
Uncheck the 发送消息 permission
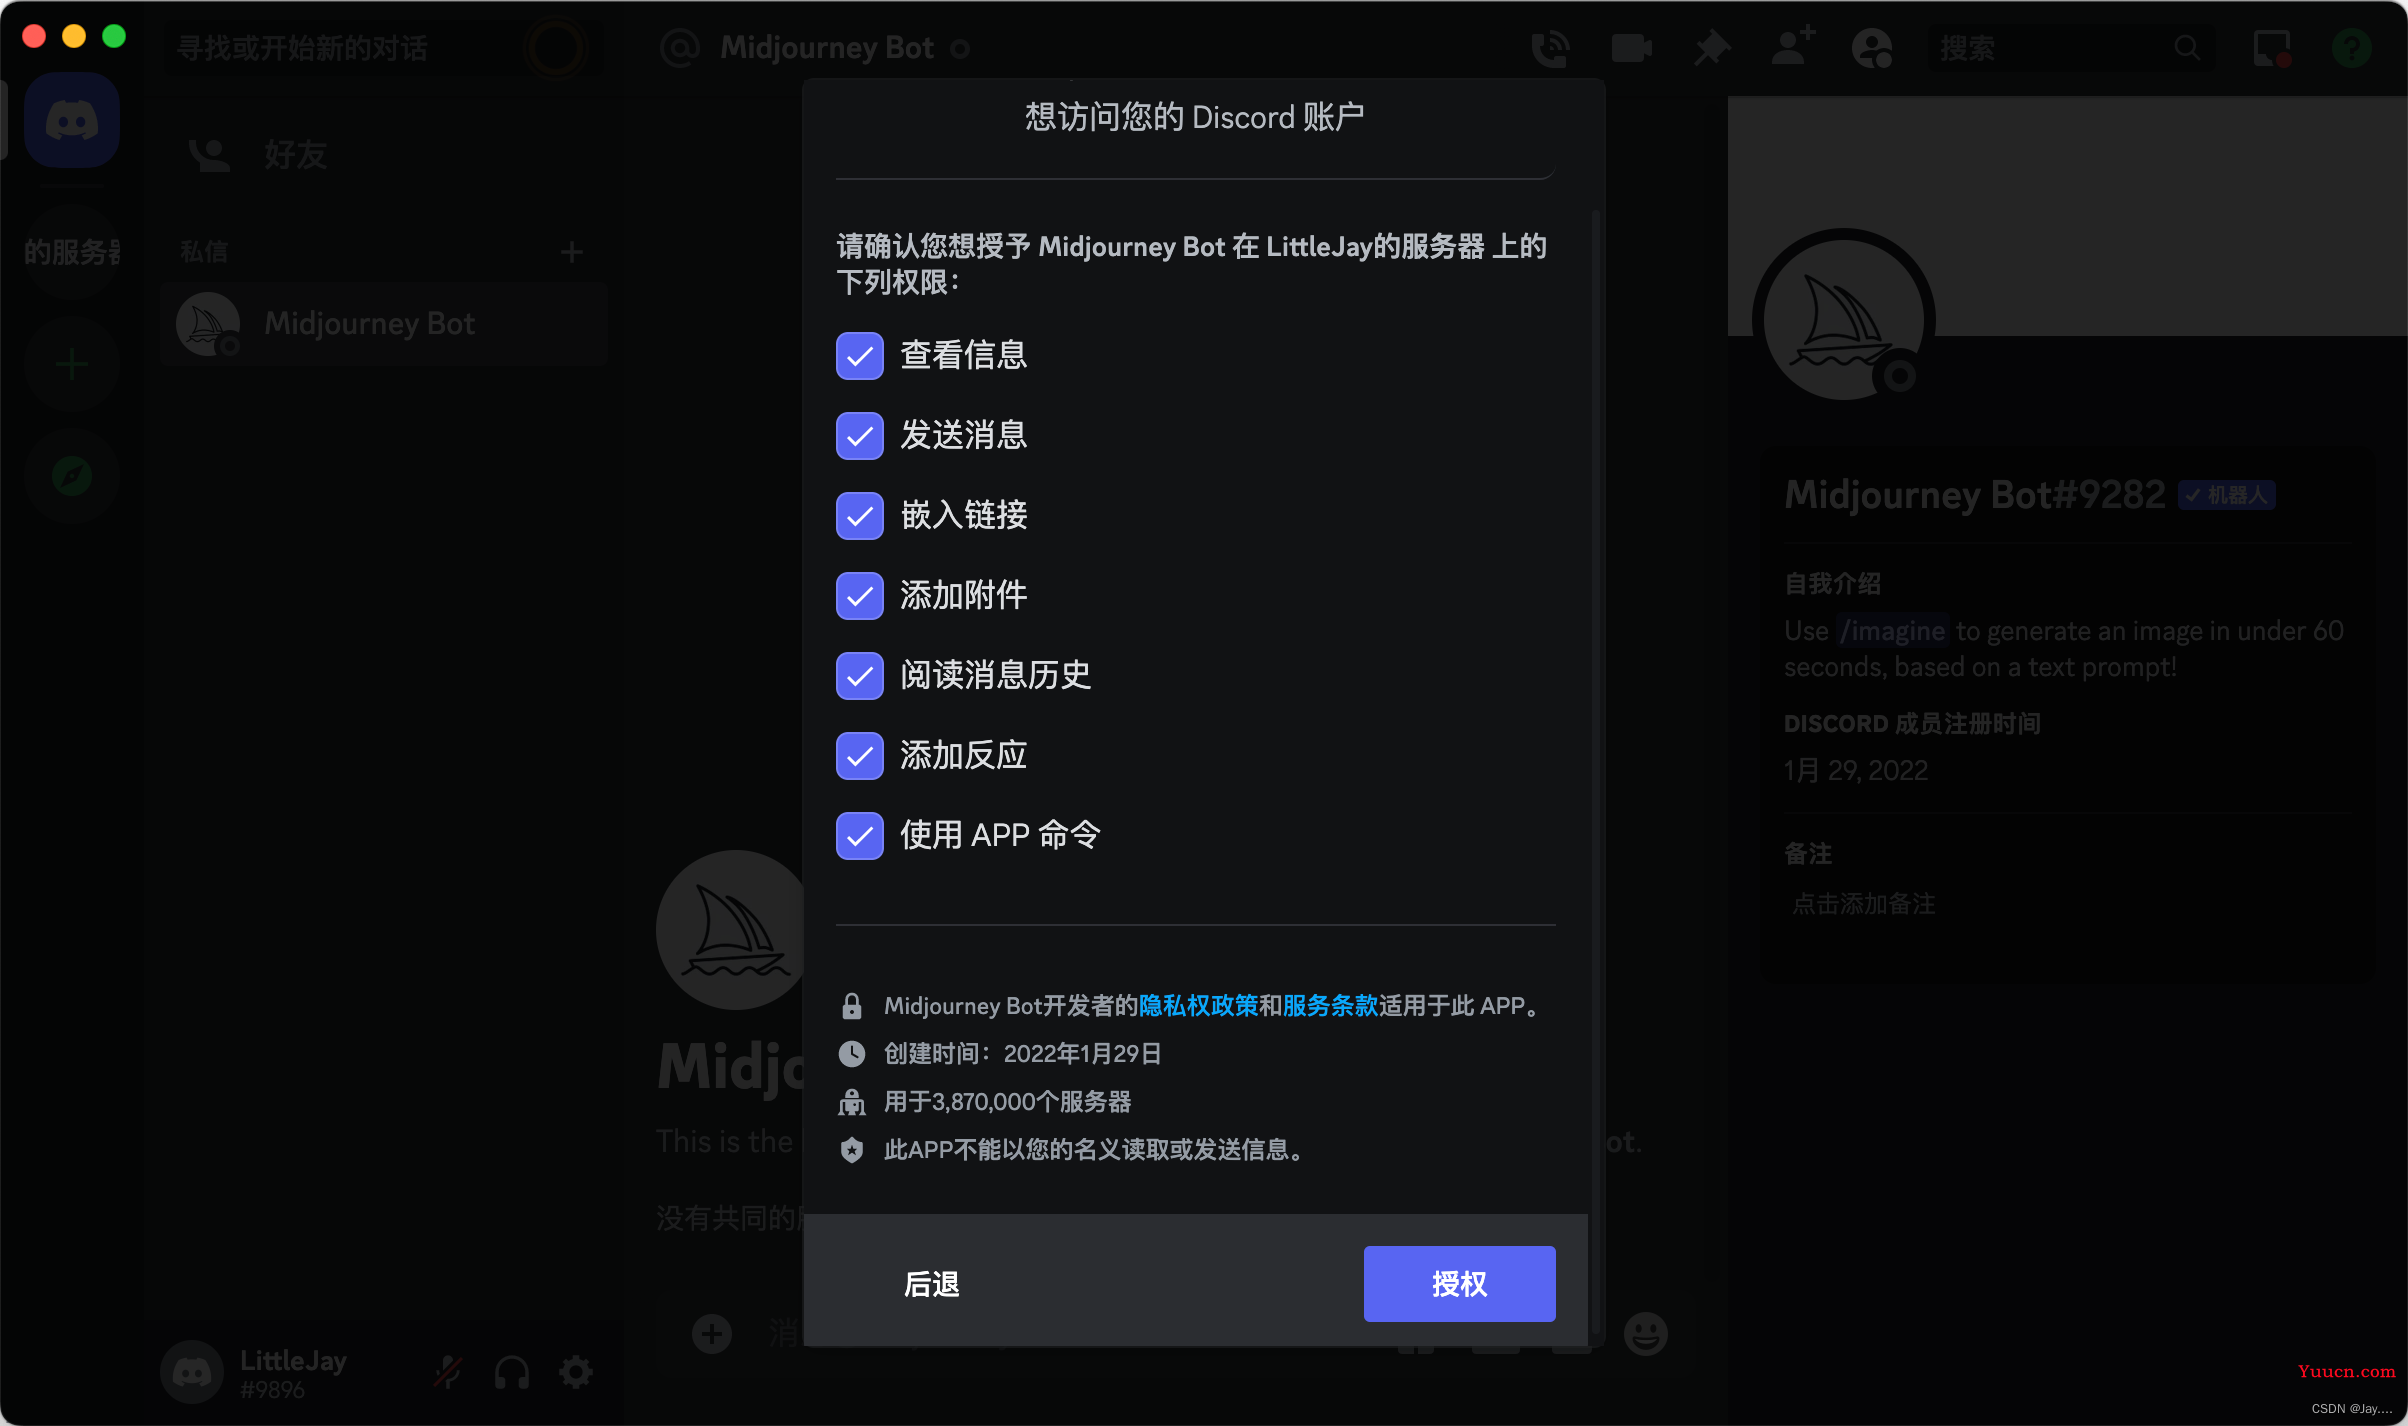click(860, 436)
